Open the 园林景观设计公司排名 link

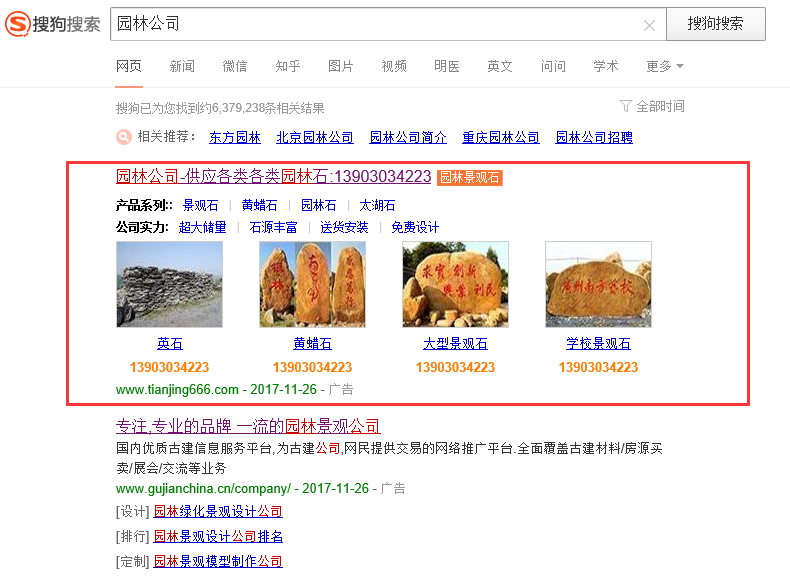pyautogui.click(x=218, y=537)
